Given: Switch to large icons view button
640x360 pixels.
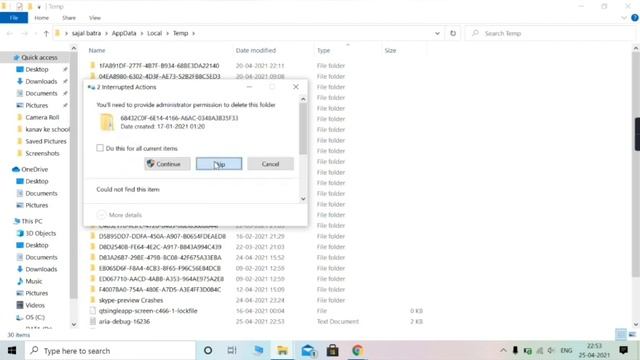Looking at the screenshot, I should (632, 335).
